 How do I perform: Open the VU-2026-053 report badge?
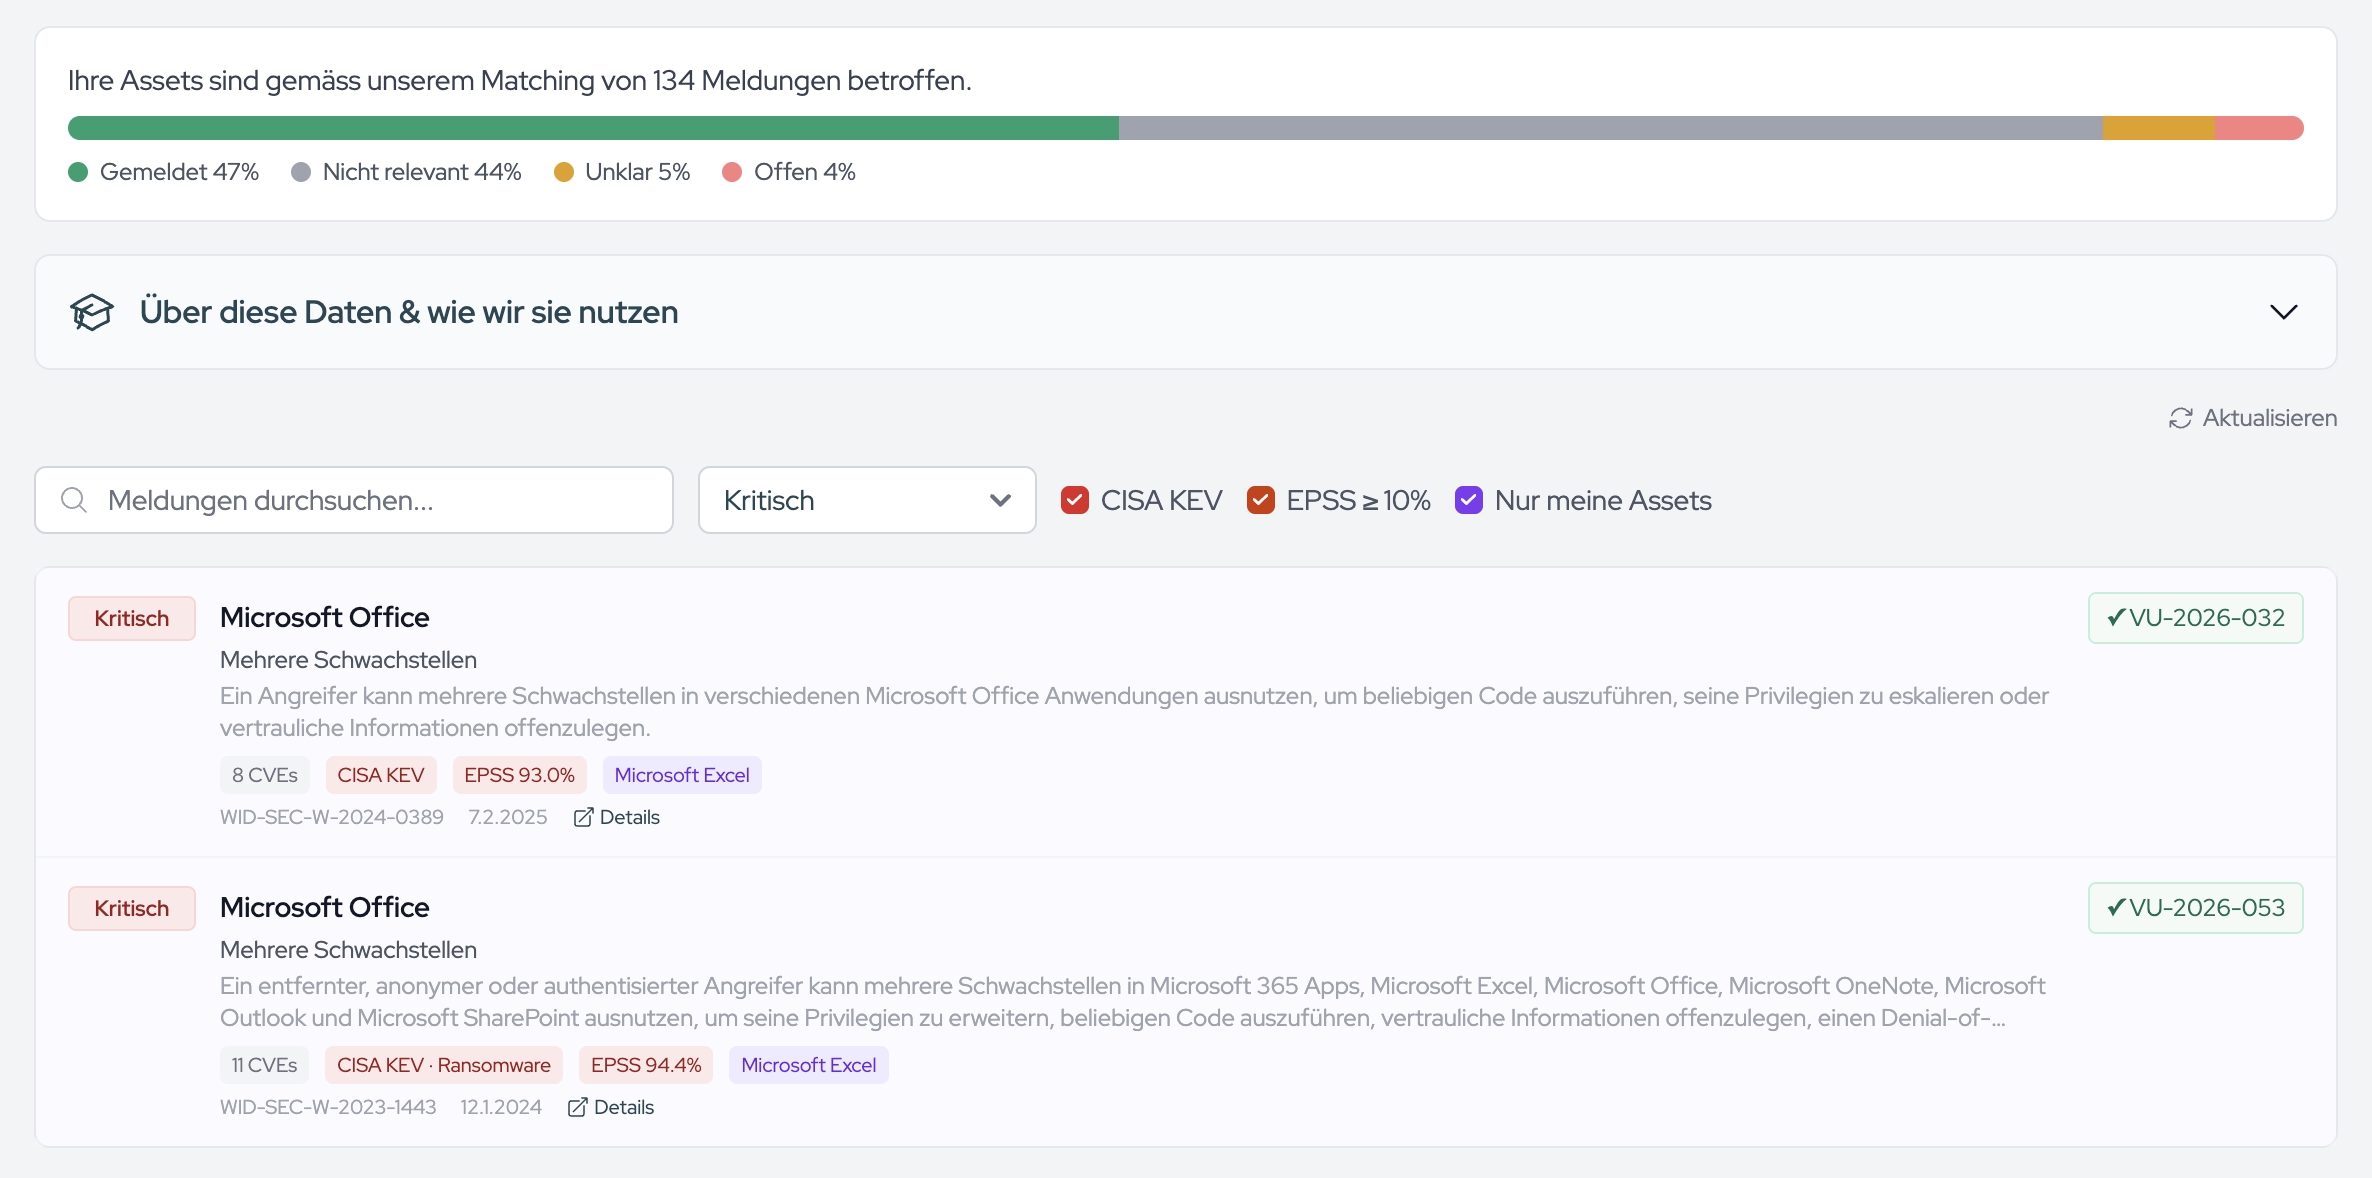[x=2196, y=908]
